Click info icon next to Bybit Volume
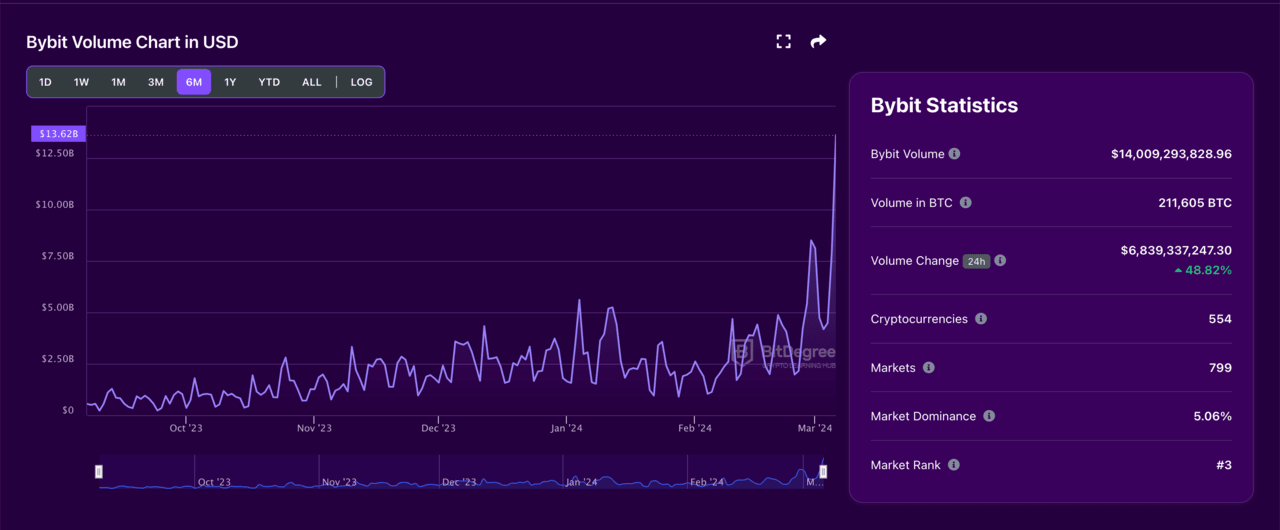Screen dimensions: 1280x530 954,154
